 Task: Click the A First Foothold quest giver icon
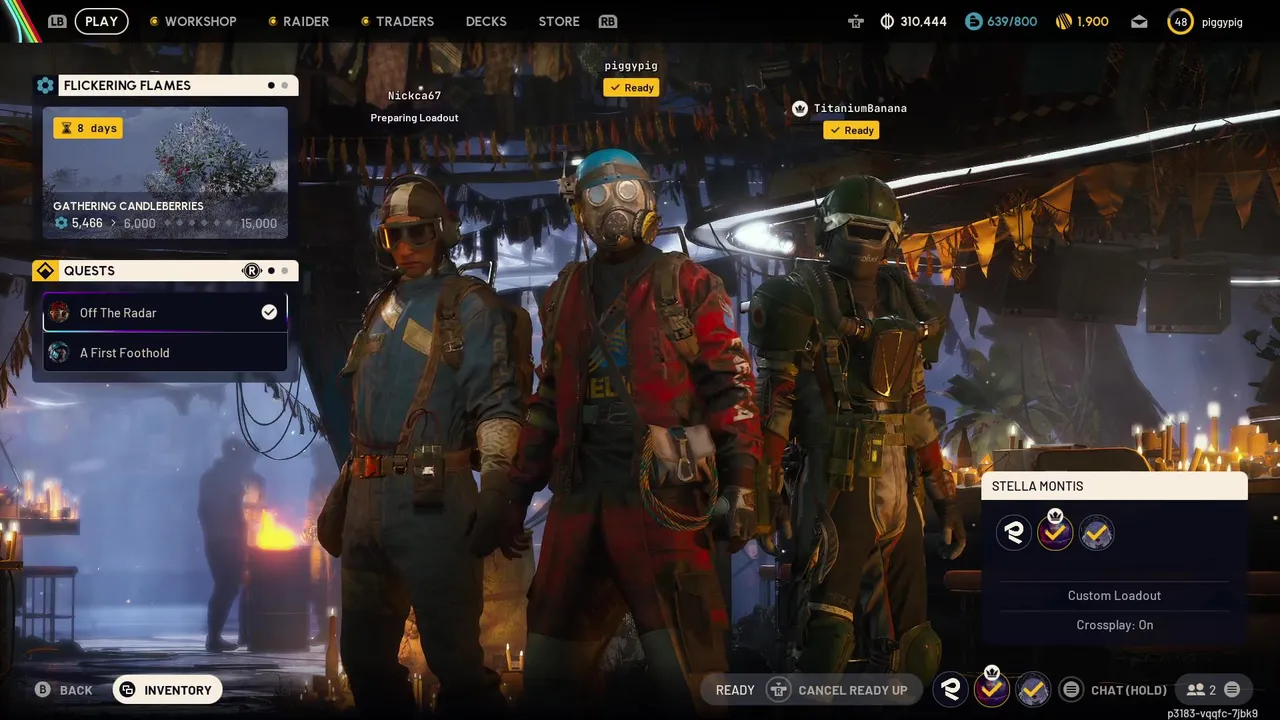coord(59,352)
